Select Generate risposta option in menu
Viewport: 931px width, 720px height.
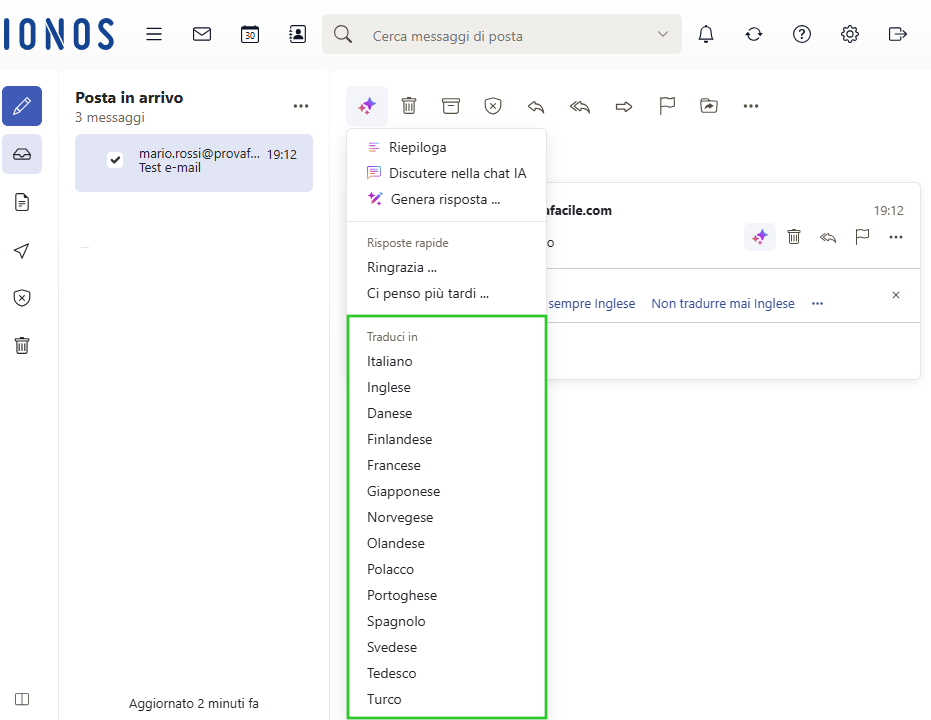[445, 199]
